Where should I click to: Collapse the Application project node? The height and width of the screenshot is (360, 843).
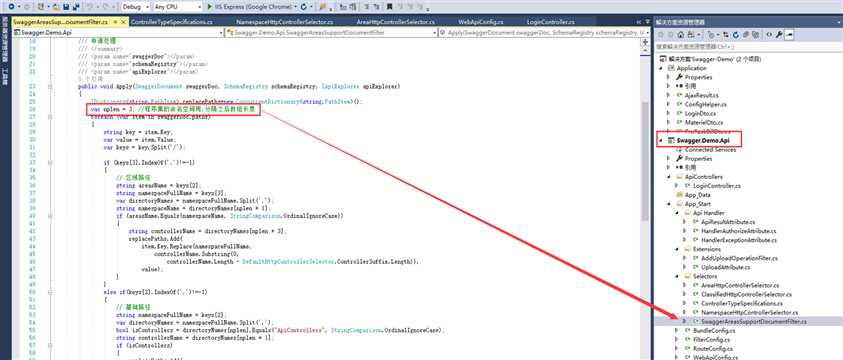662,68
